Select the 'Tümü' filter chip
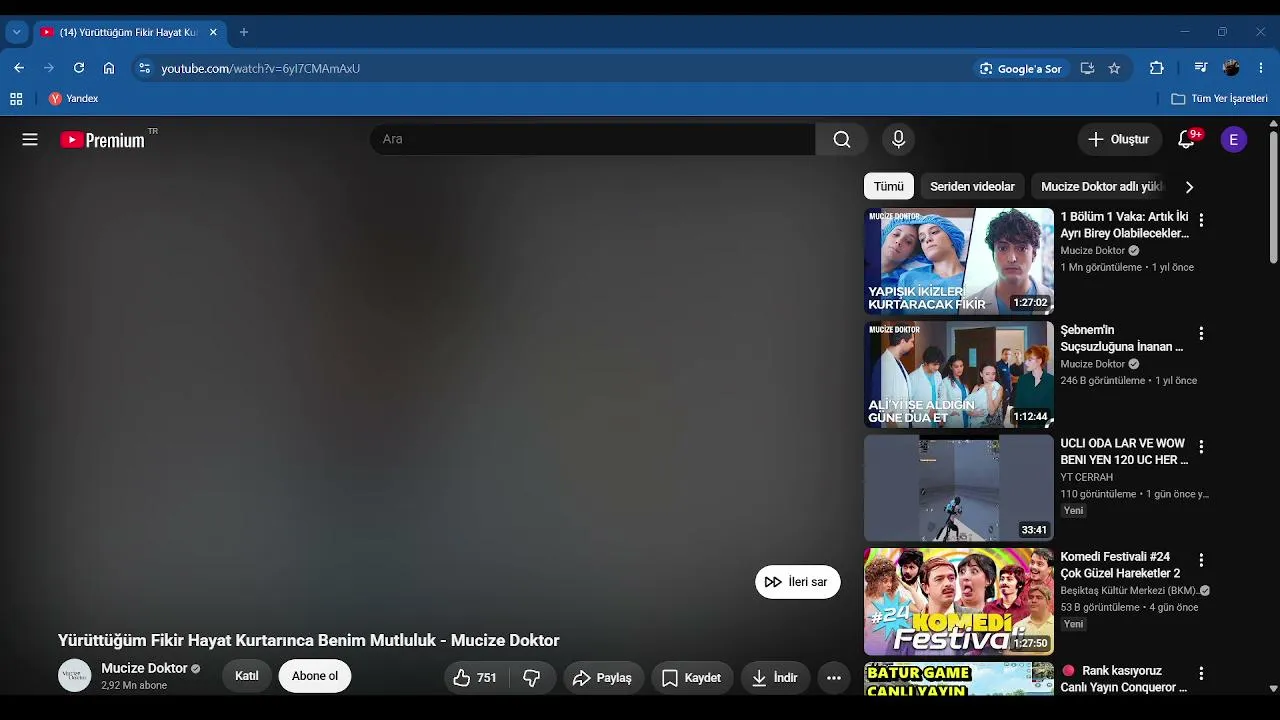This screenshot has height=720, width=1280. point(889,187)
